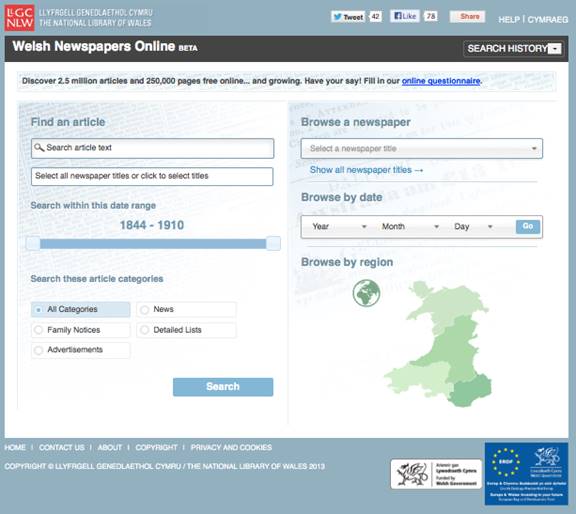This screenshot has height=514, width=576.
Task: Expand the SEARCH HISTORY dropdown arrow
Action: pos(555,48)
